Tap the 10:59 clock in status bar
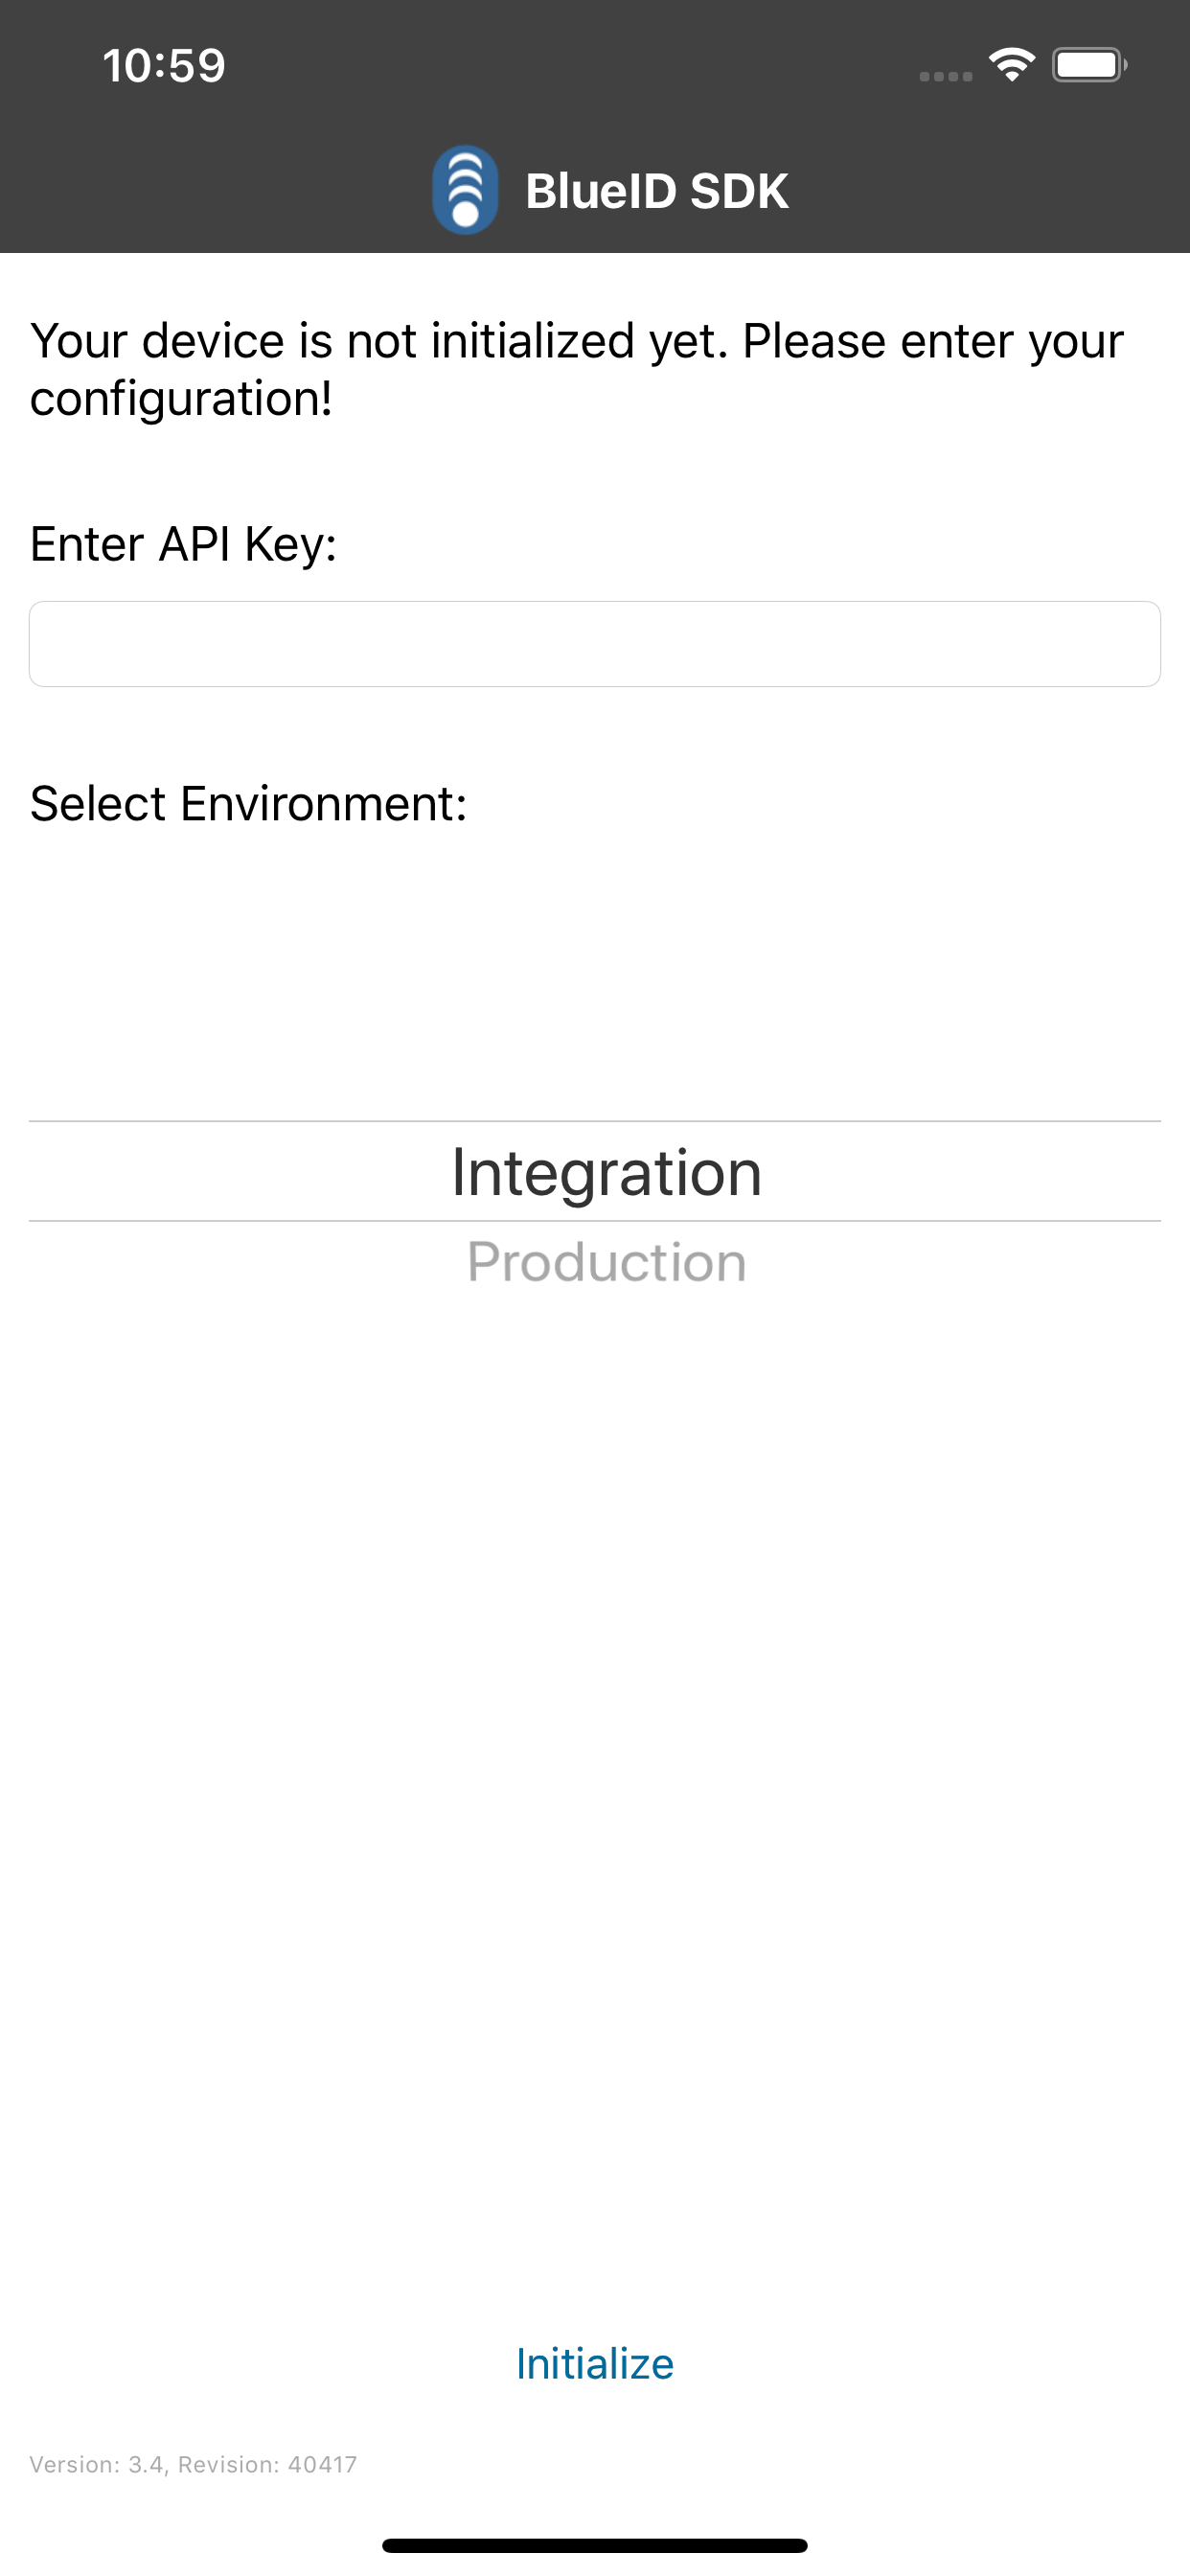The image size is (1190, 2576). pyautogui.click(x=164, y=66)
